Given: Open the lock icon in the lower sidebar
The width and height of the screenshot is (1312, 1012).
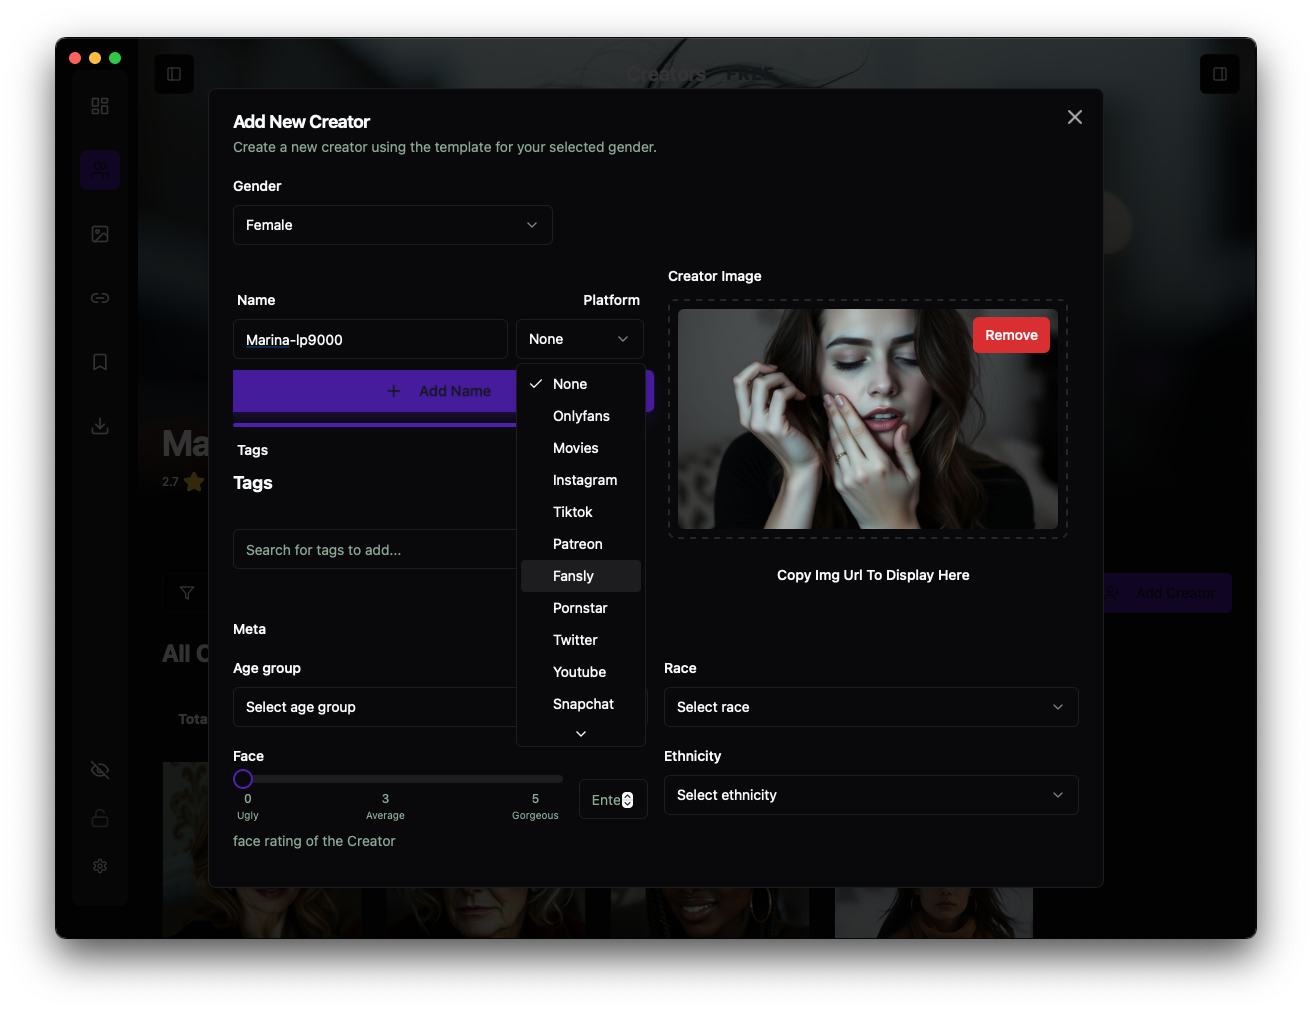Looking at the screenshot, I should pos(100,818).
